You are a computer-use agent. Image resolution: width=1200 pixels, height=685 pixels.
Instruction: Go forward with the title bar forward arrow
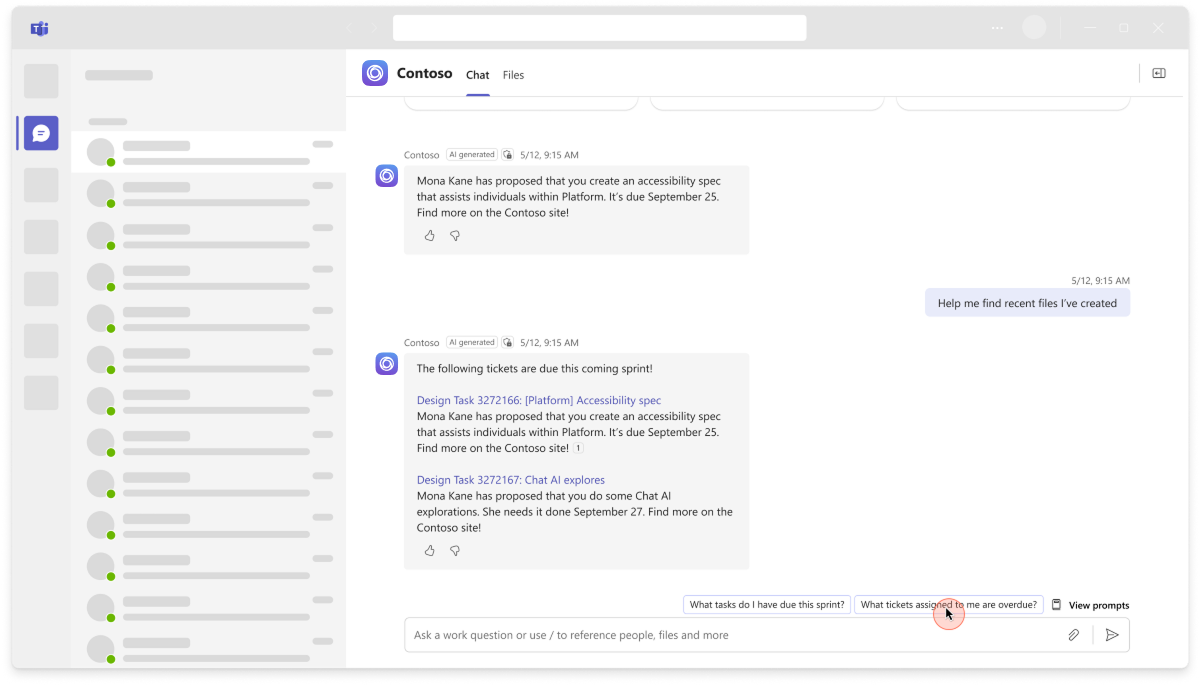point(374,28)
